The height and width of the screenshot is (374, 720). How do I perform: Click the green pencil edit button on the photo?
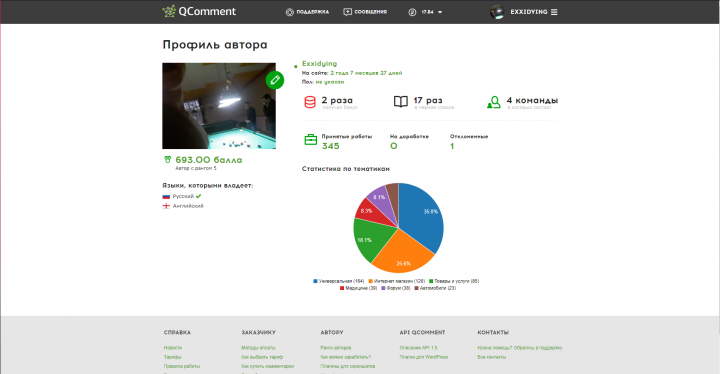pyautogui.click(x=275, y=80)
